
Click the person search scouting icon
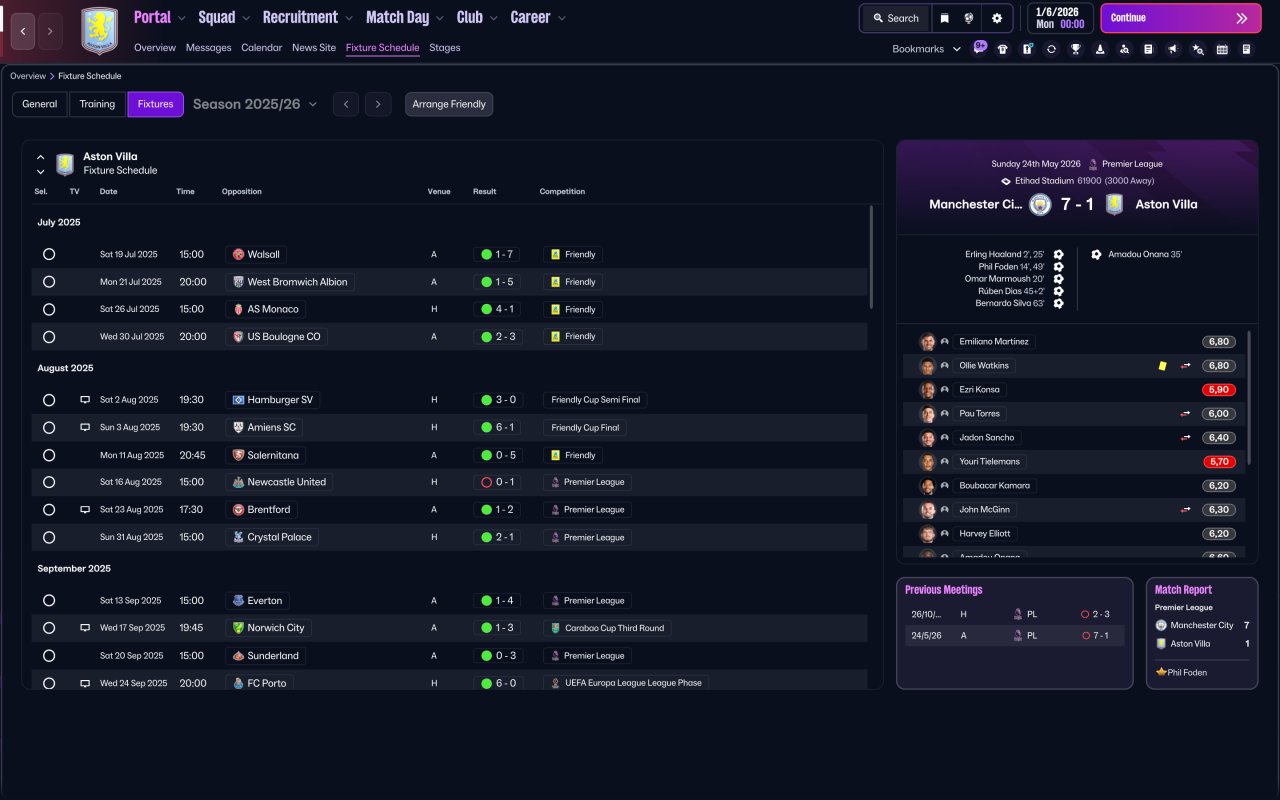pyautogui.click(x=1124, y=49)
